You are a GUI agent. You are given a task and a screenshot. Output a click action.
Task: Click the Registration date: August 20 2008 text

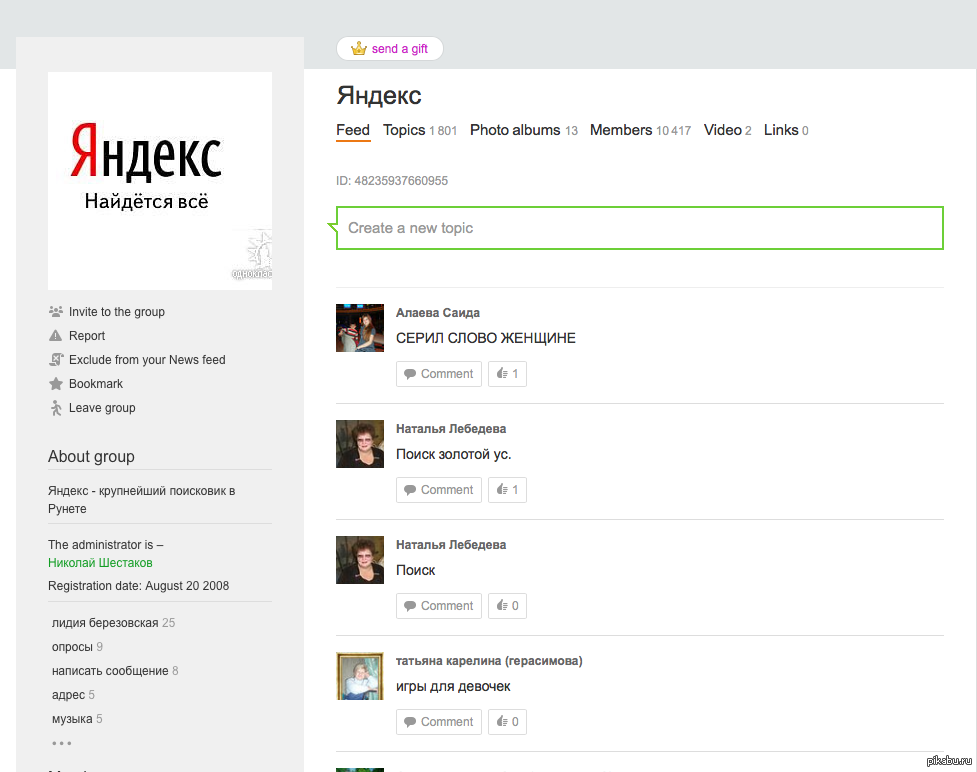point(138,586)
